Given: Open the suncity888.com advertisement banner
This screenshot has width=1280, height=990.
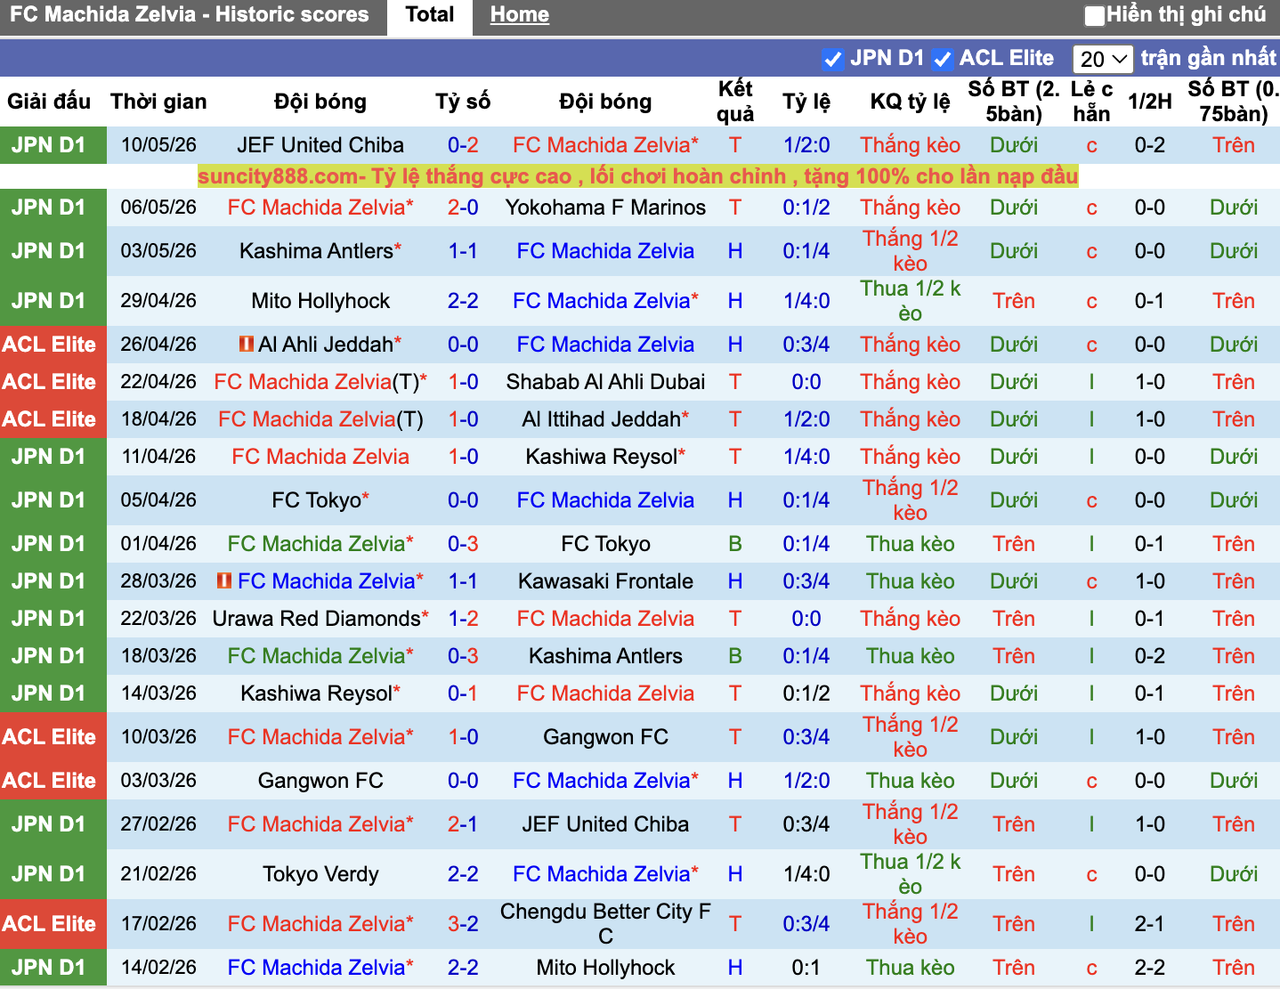Looking at the screenshot, I should [638, 177].
